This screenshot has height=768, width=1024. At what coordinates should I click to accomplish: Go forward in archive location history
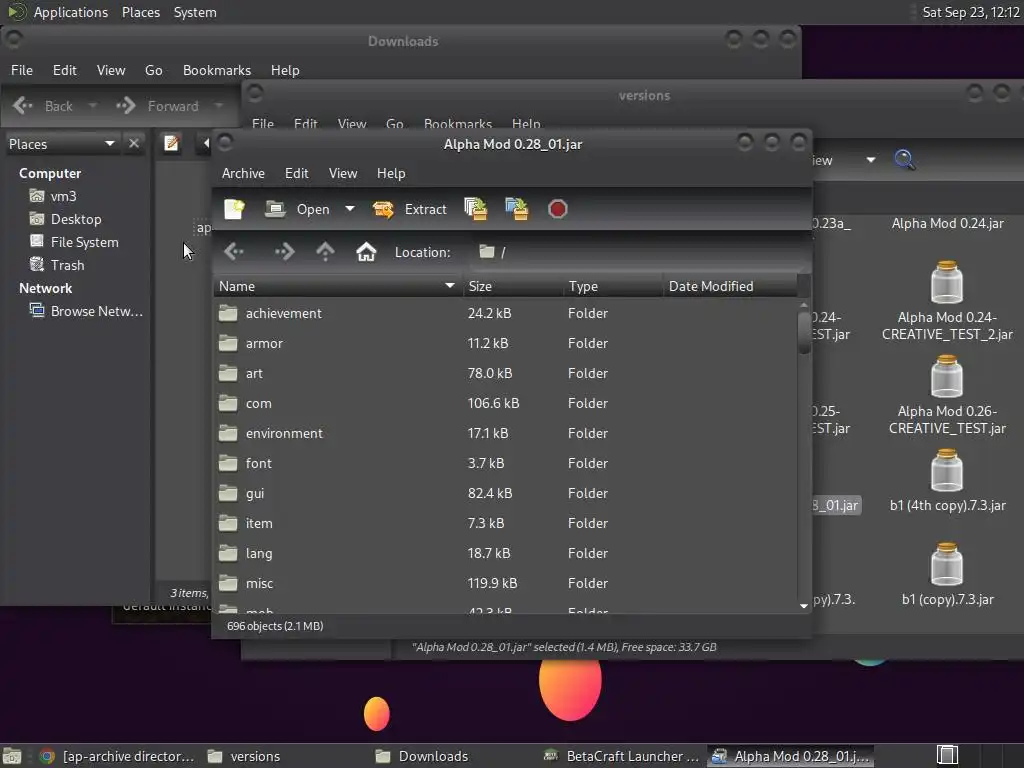click(285, 251)
